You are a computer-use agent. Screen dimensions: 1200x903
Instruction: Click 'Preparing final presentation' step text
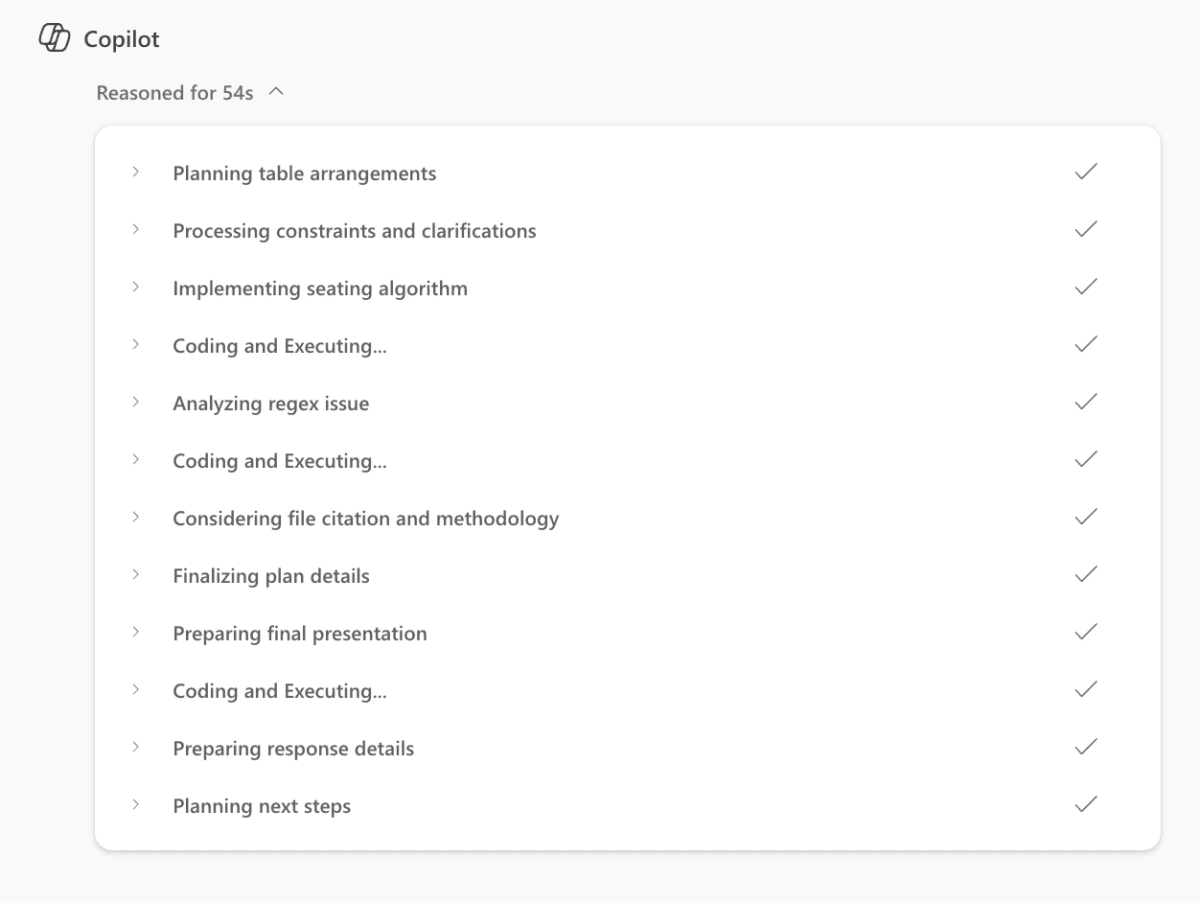pos(299,634)
